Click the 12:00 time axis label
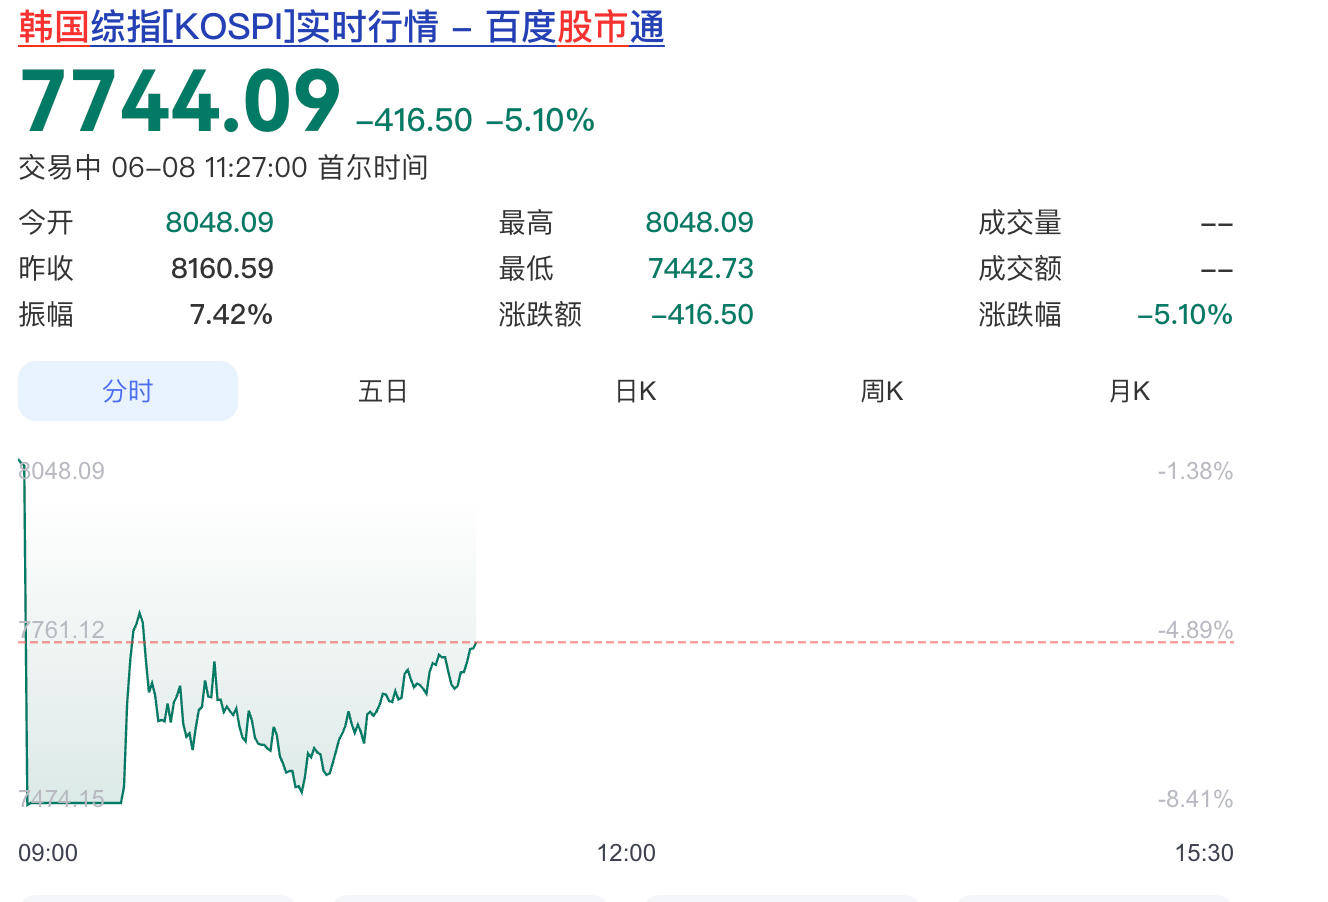1328x902 pixels. (626, 853)
